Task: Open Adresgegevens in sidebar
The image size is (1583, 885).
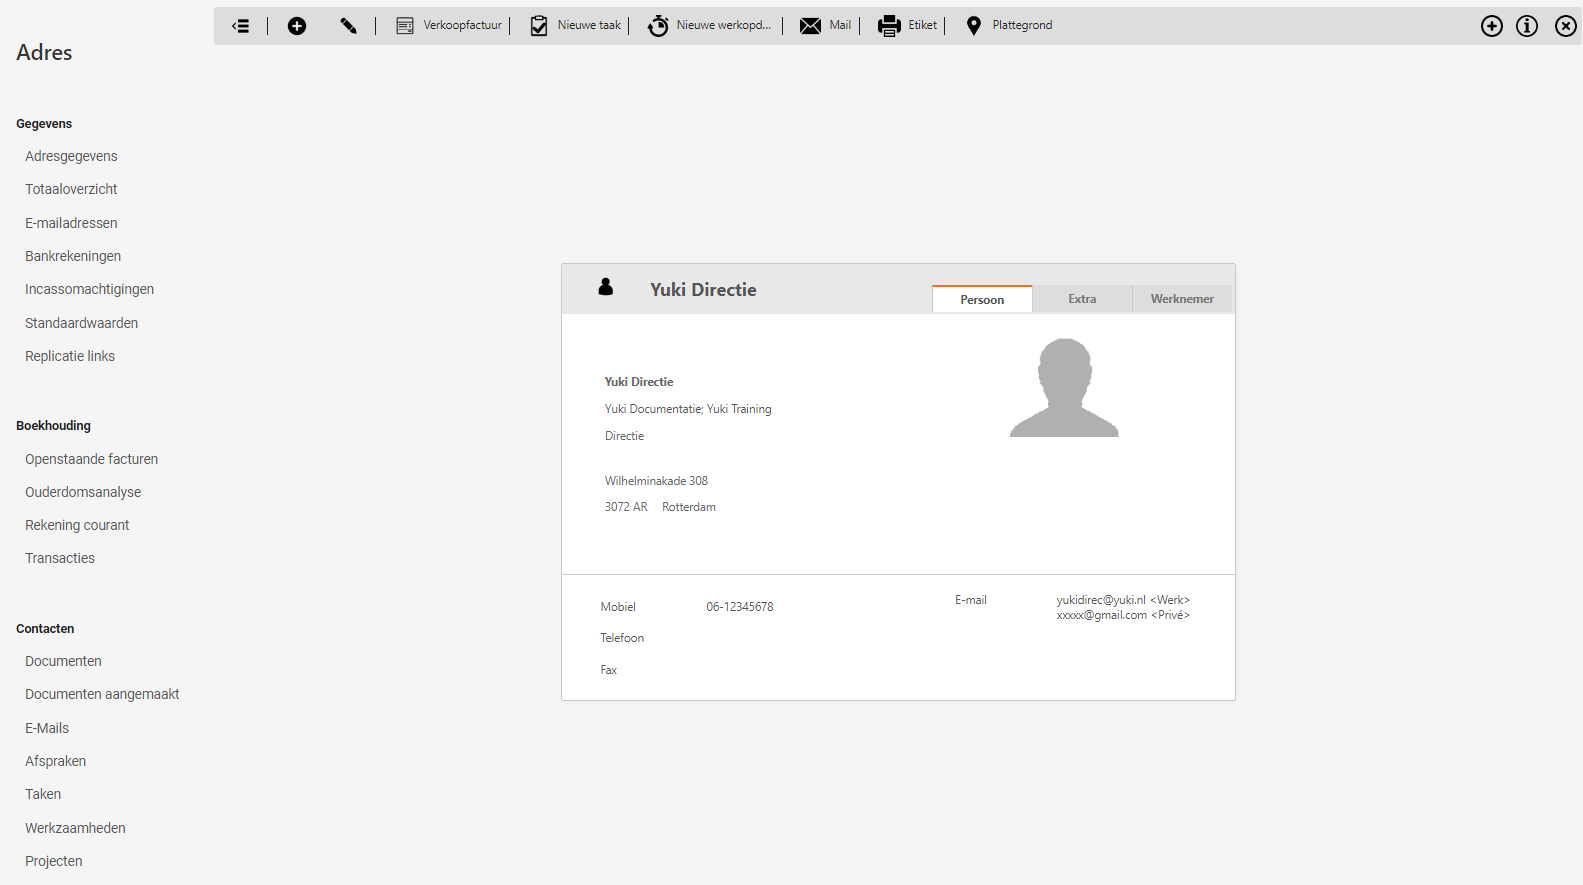Action: click(x=71, y=156)
